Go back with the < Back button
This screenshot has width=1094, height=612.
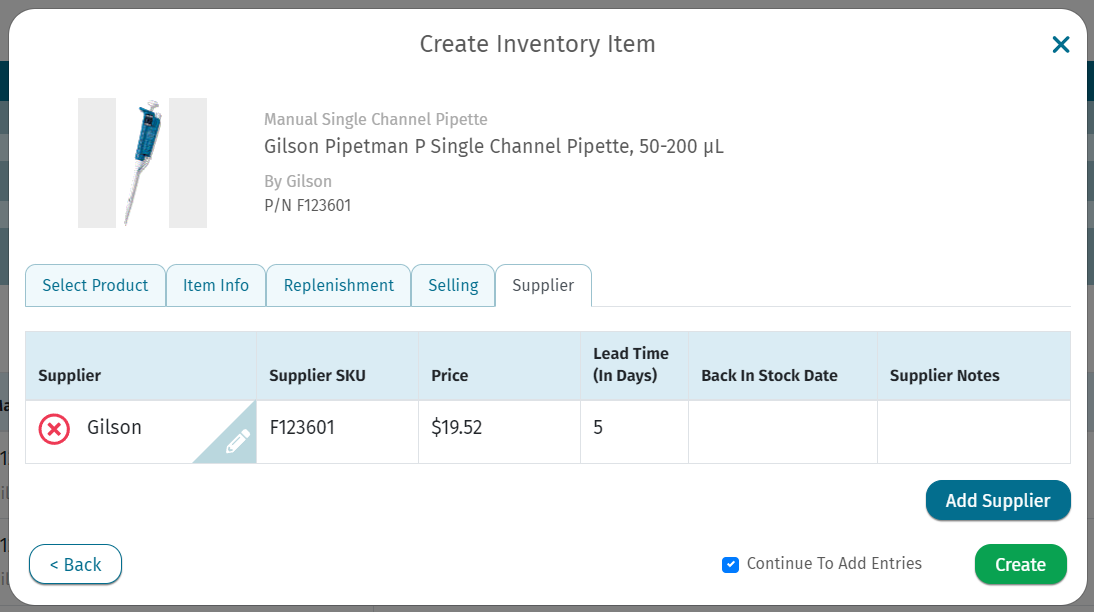[75, 565]
